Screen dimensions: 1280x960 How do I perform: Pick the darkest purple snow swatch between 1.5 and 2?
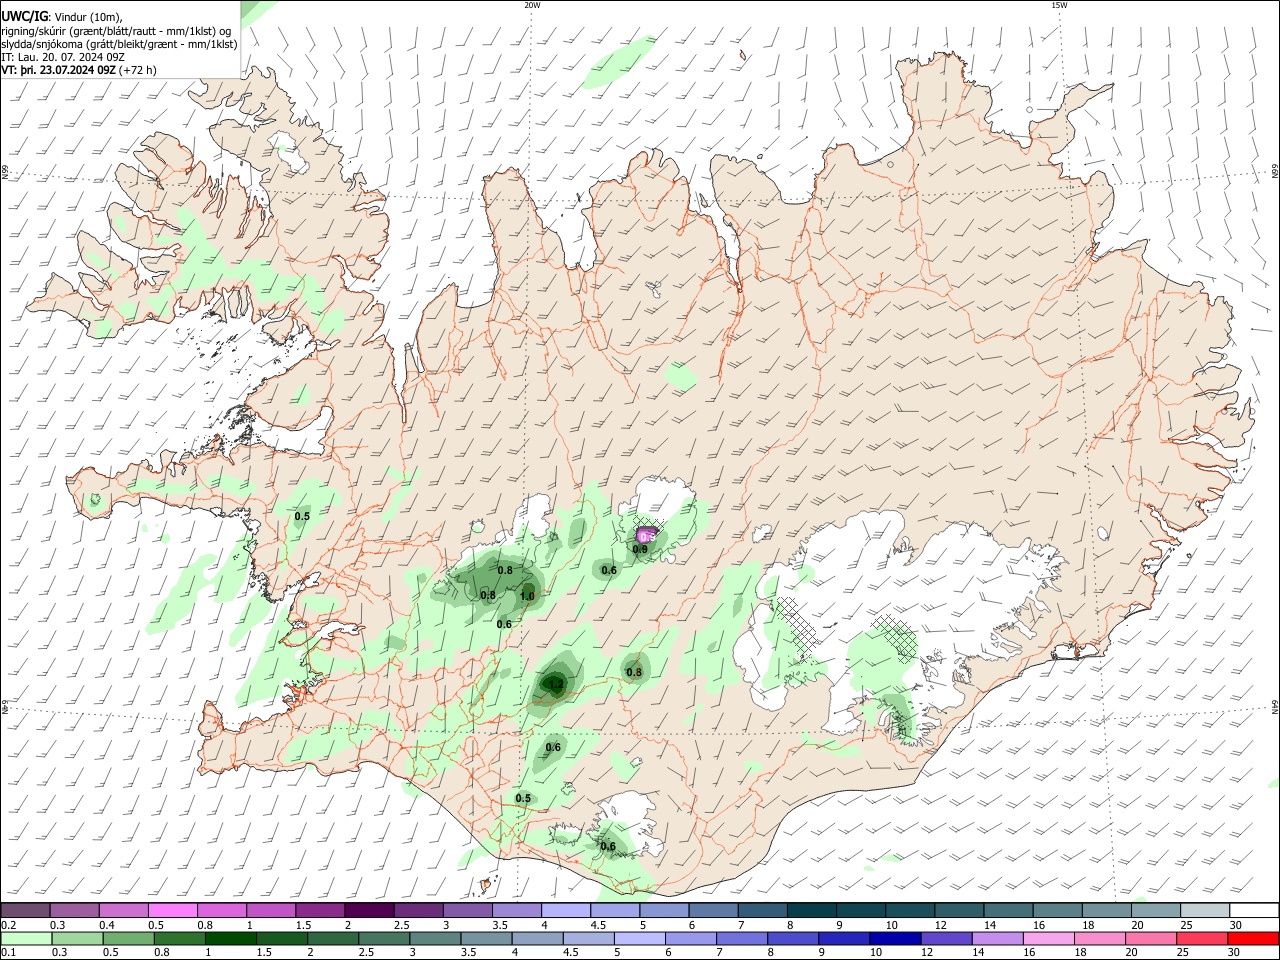point(369,911)
